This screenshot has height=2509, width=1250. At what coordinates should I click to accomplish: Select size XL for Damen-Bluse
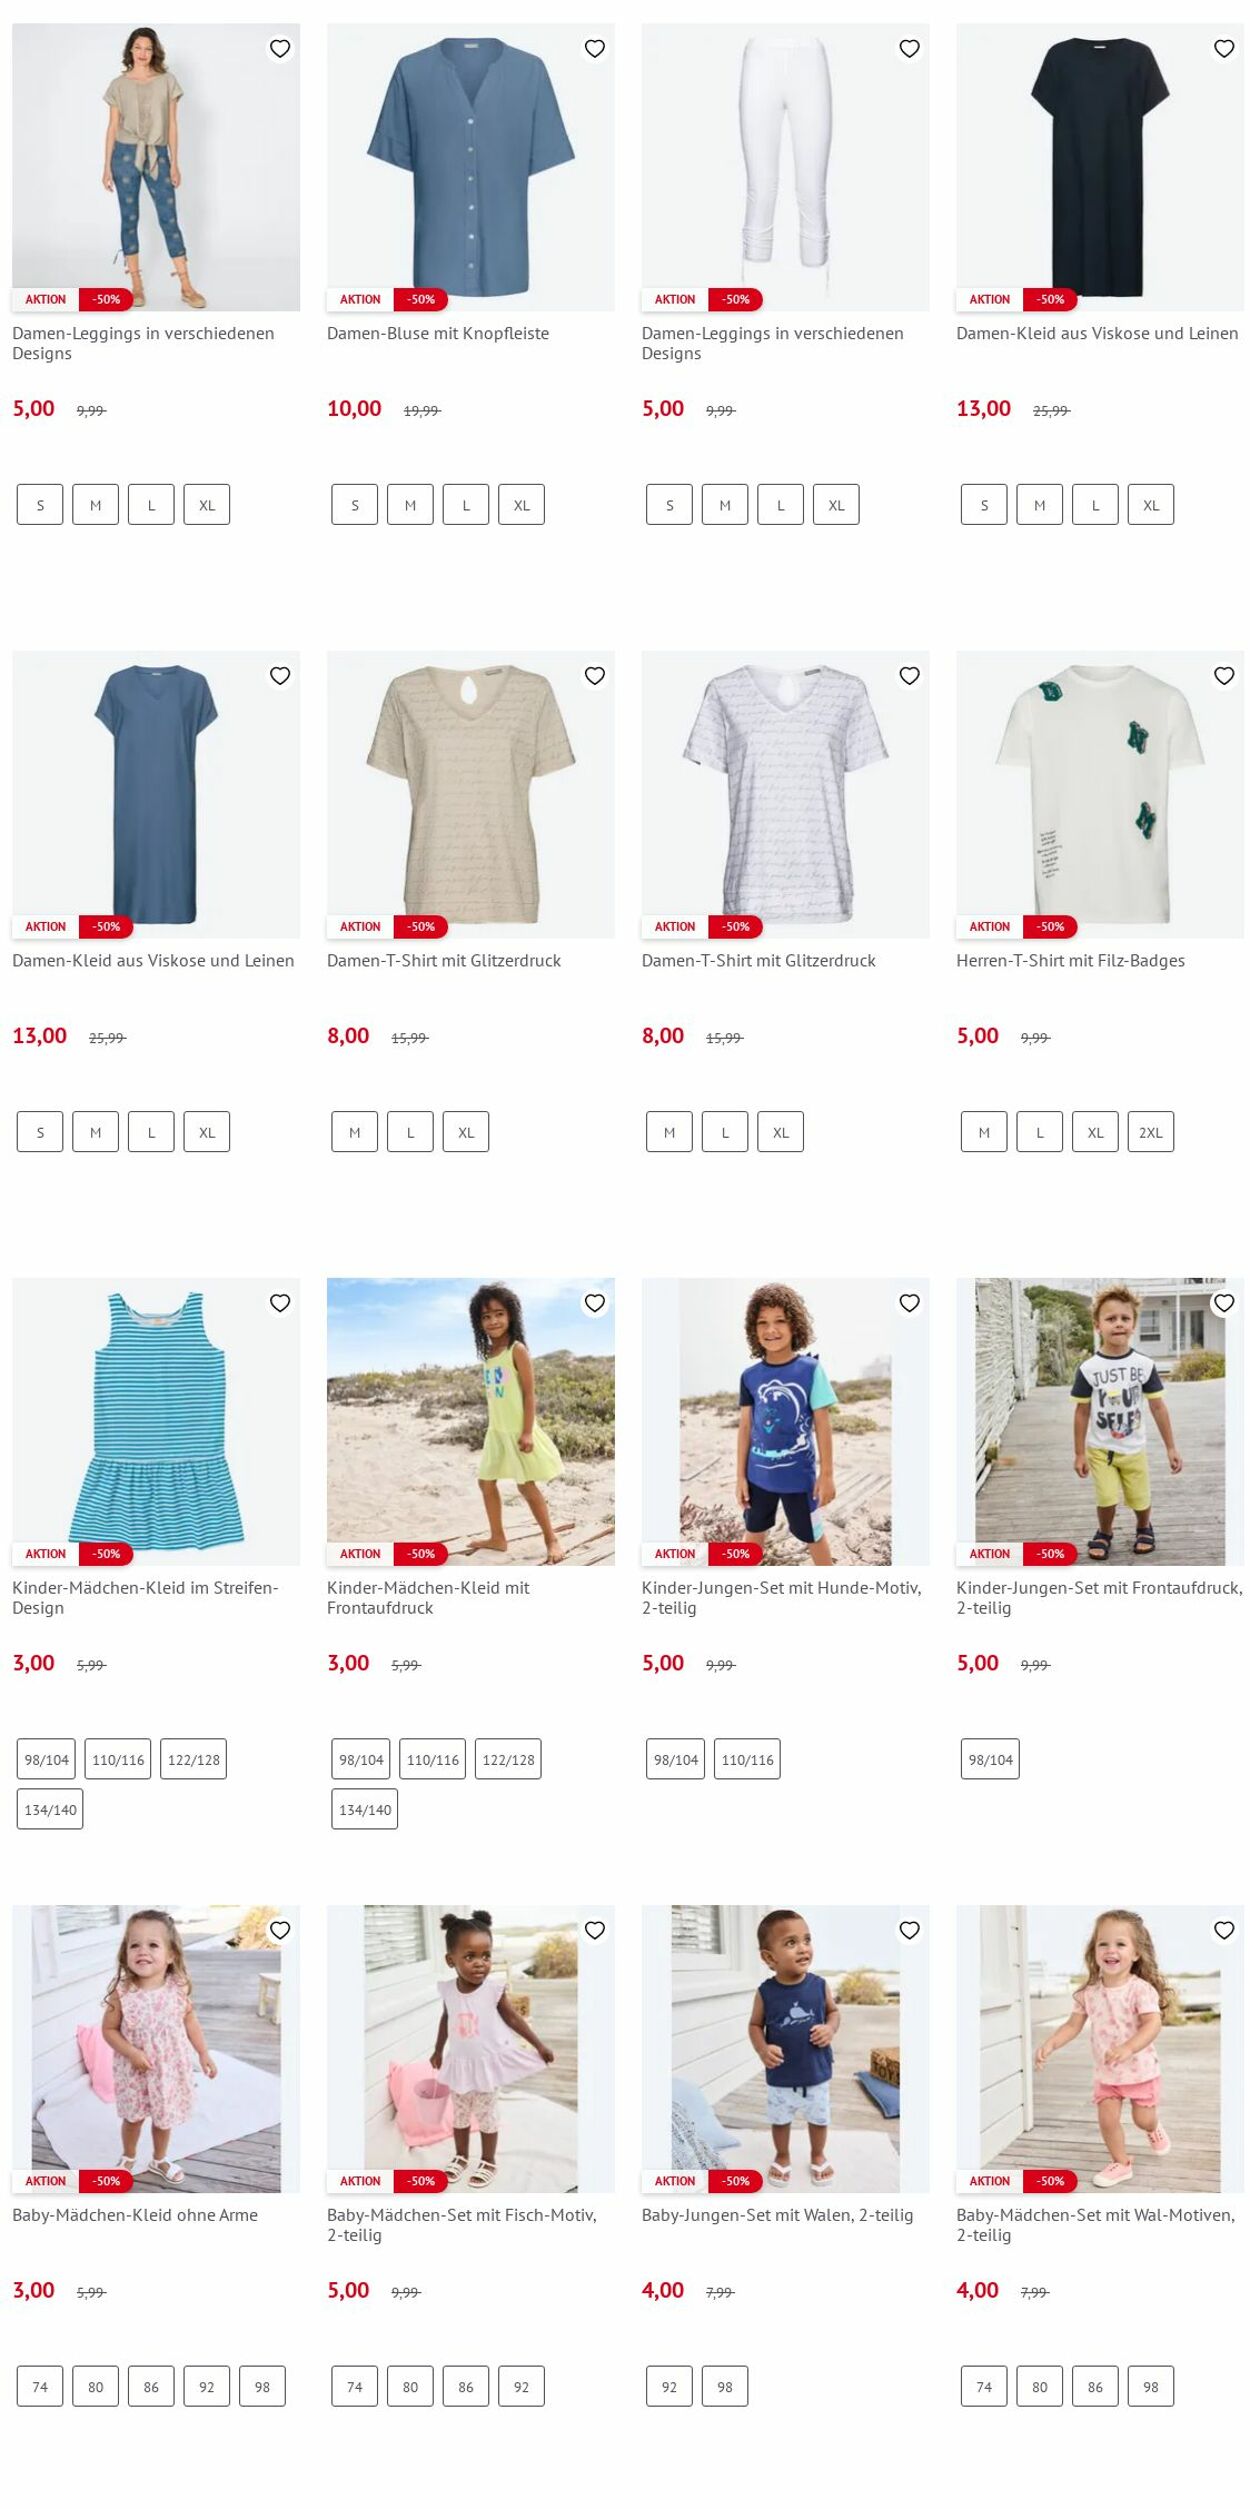tap(521, 505)
